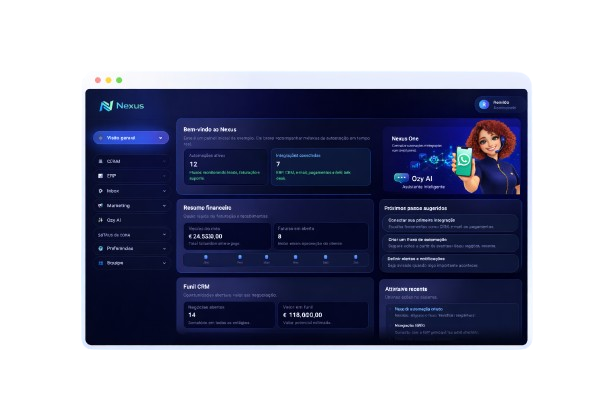The width and height of the screenshot is (612, 408).
Task: Click the Nexus logo icon
Action: (106, 105)
